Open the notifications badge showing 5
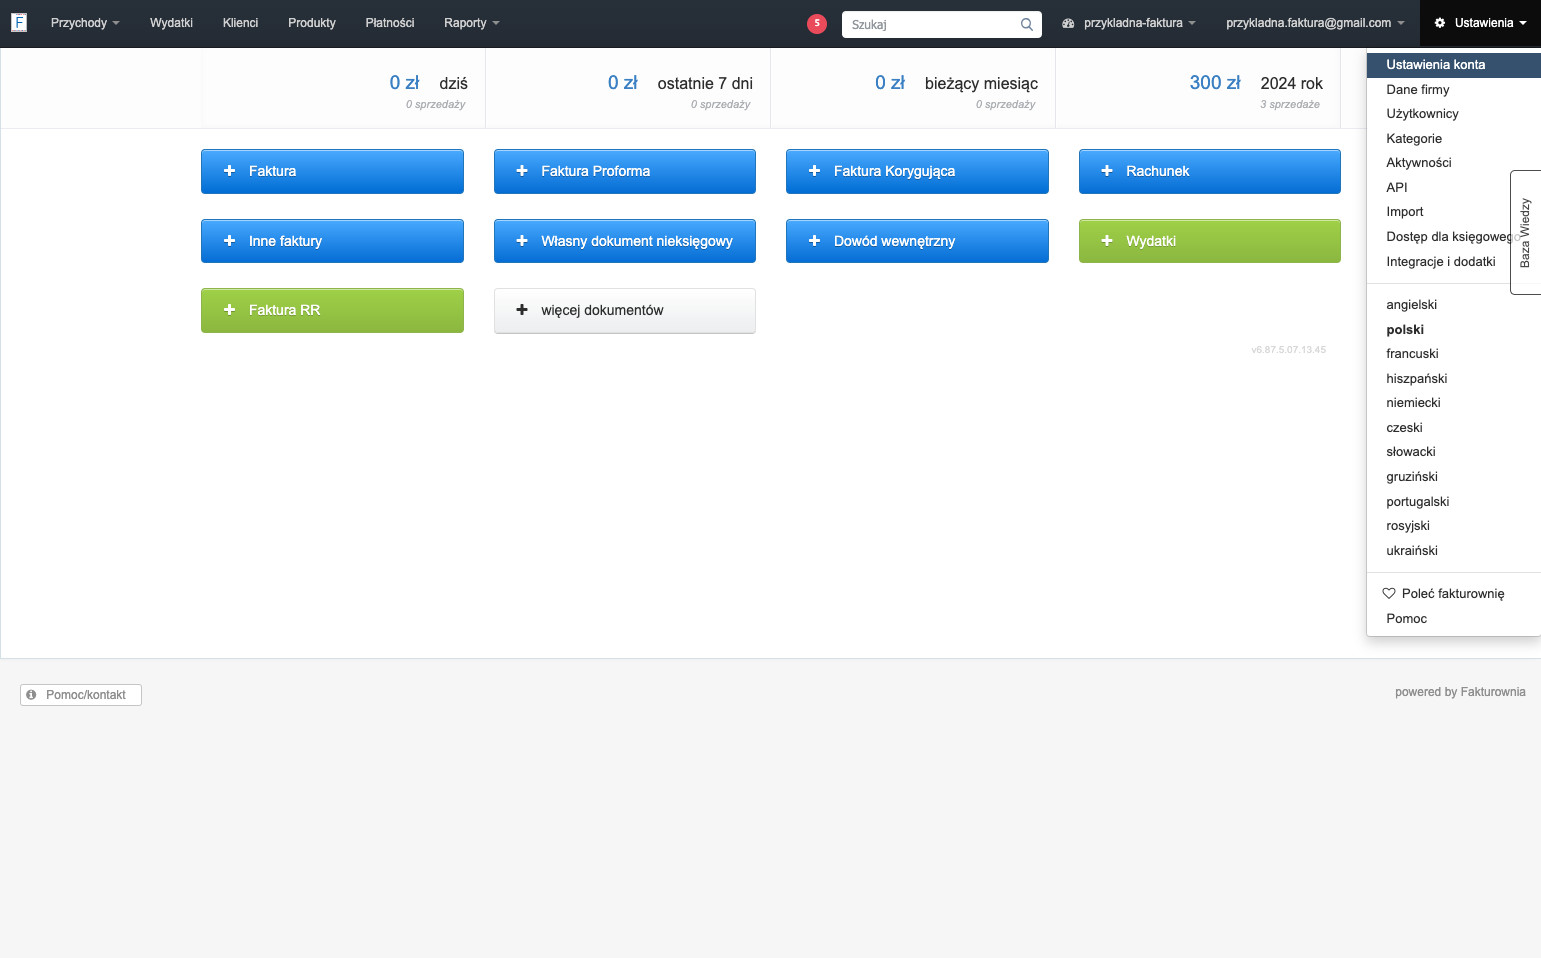 pos(817,23)
